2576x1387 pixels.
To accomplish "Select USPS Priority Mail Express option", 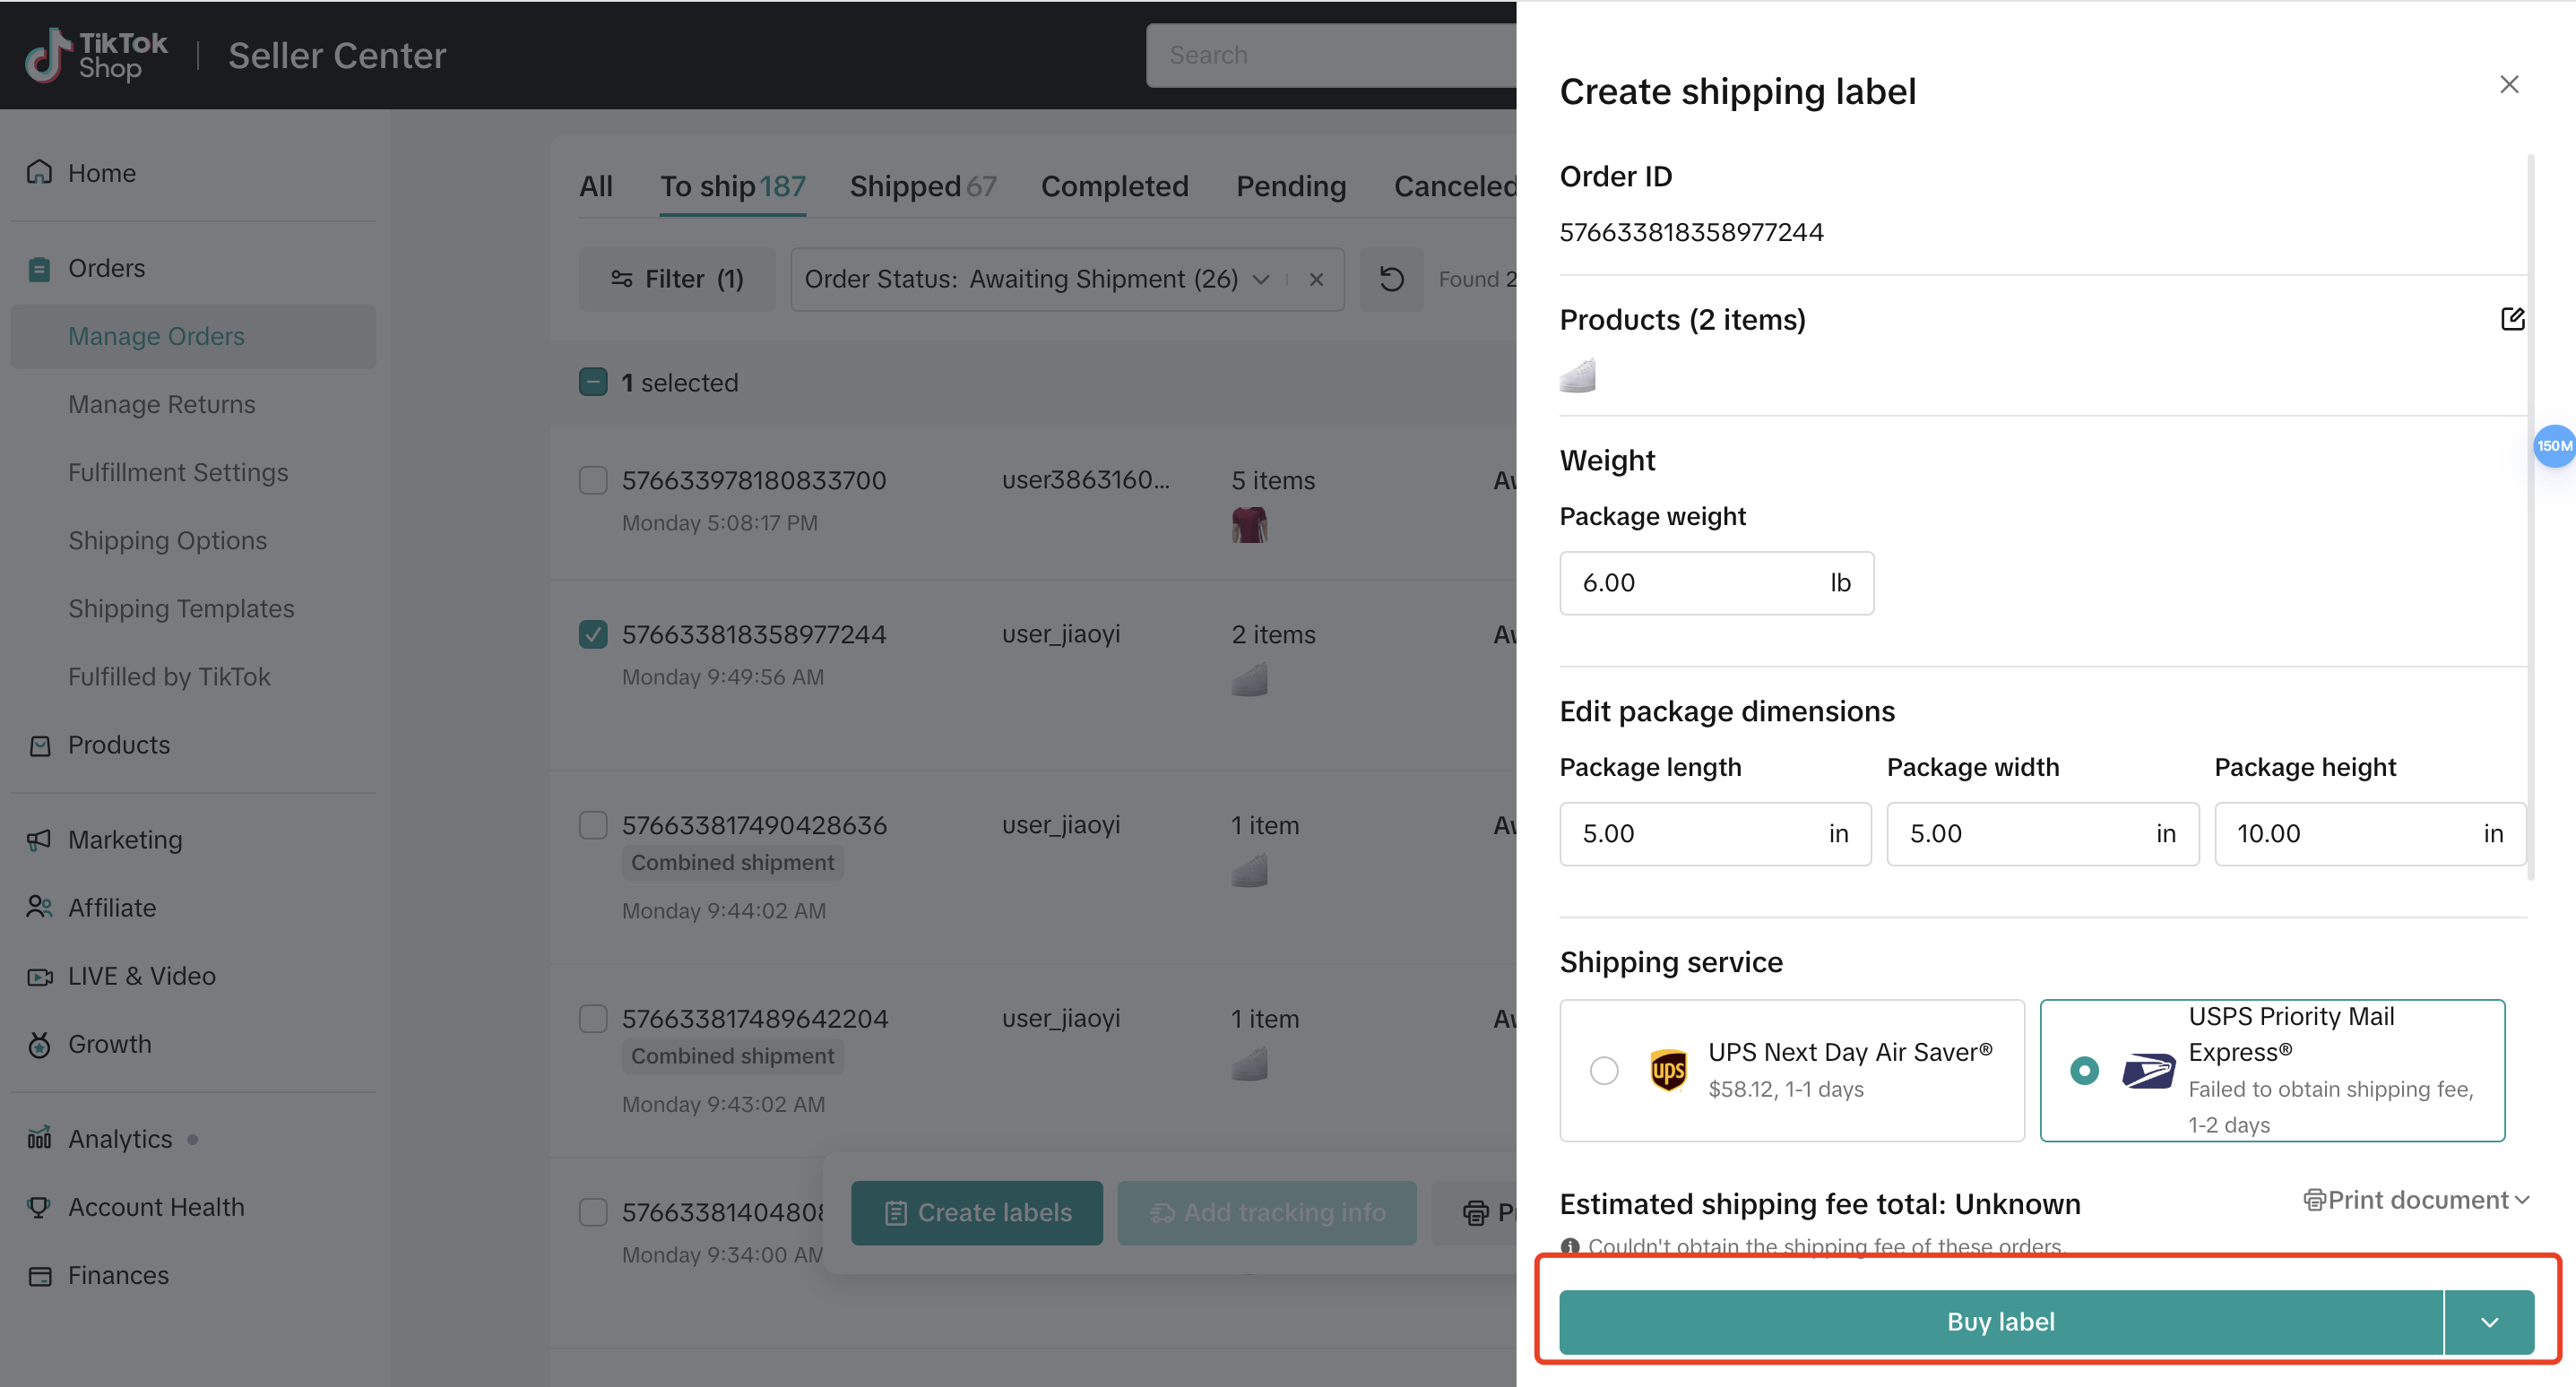I will click(2084, 1071).
